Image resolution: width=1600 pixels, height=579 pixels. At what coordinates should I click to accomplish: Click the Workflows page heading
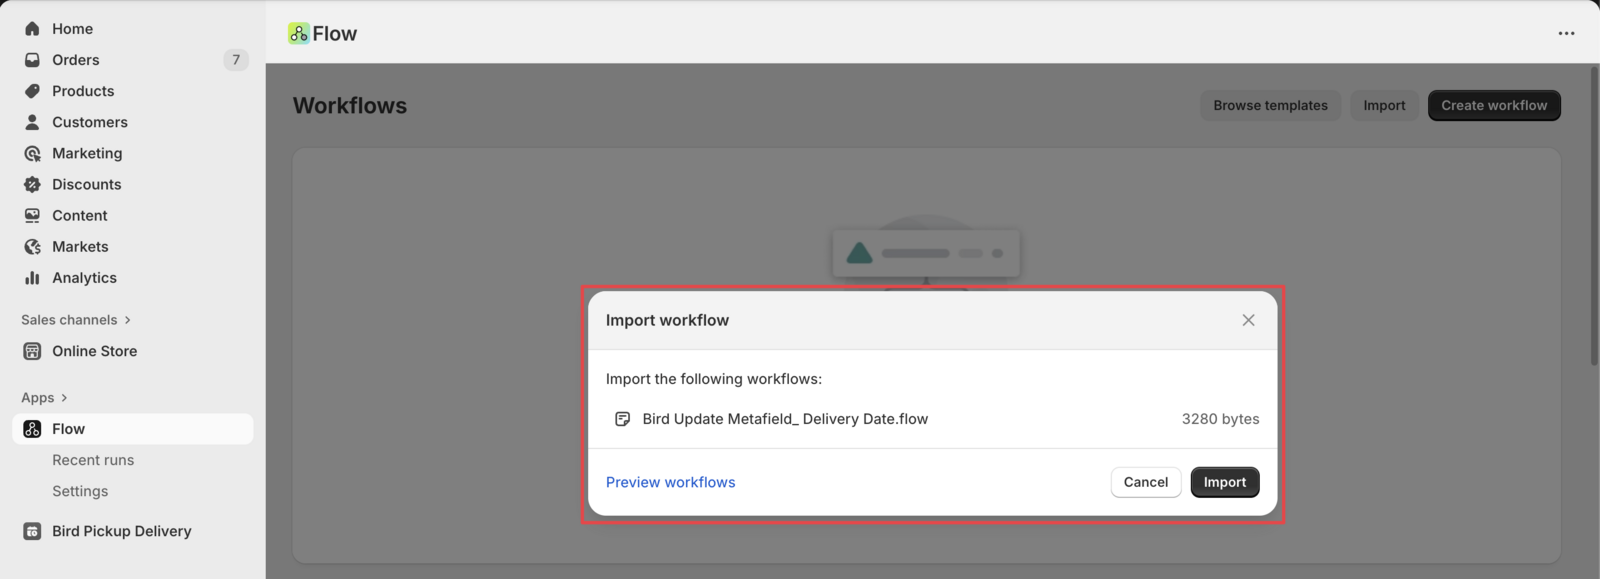pyautogui.click(x=350, y=106)
